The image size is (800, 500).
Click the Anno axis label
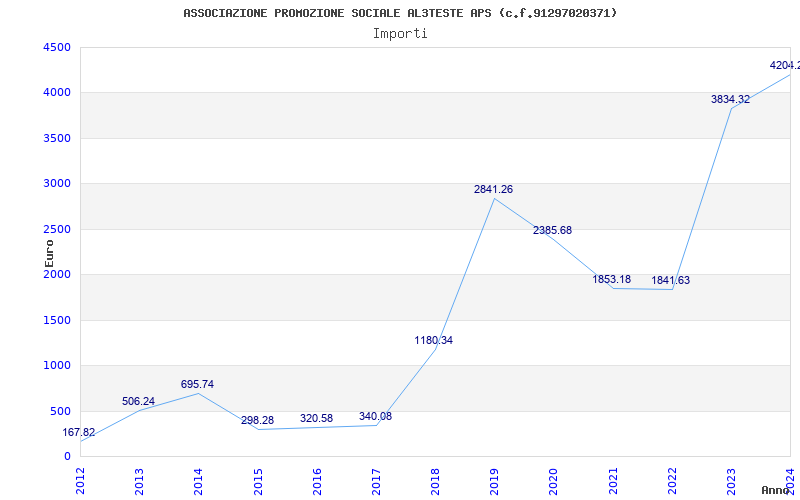click(x=776, y=490)
